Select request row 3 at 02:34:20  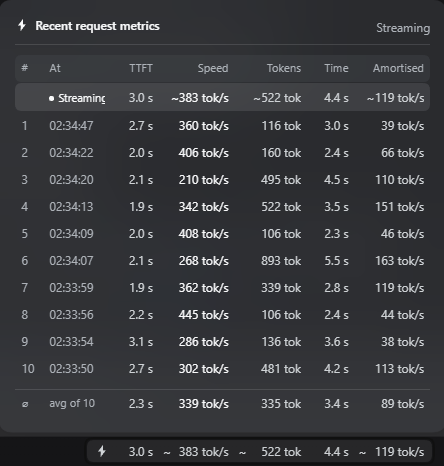coord(222,180)
